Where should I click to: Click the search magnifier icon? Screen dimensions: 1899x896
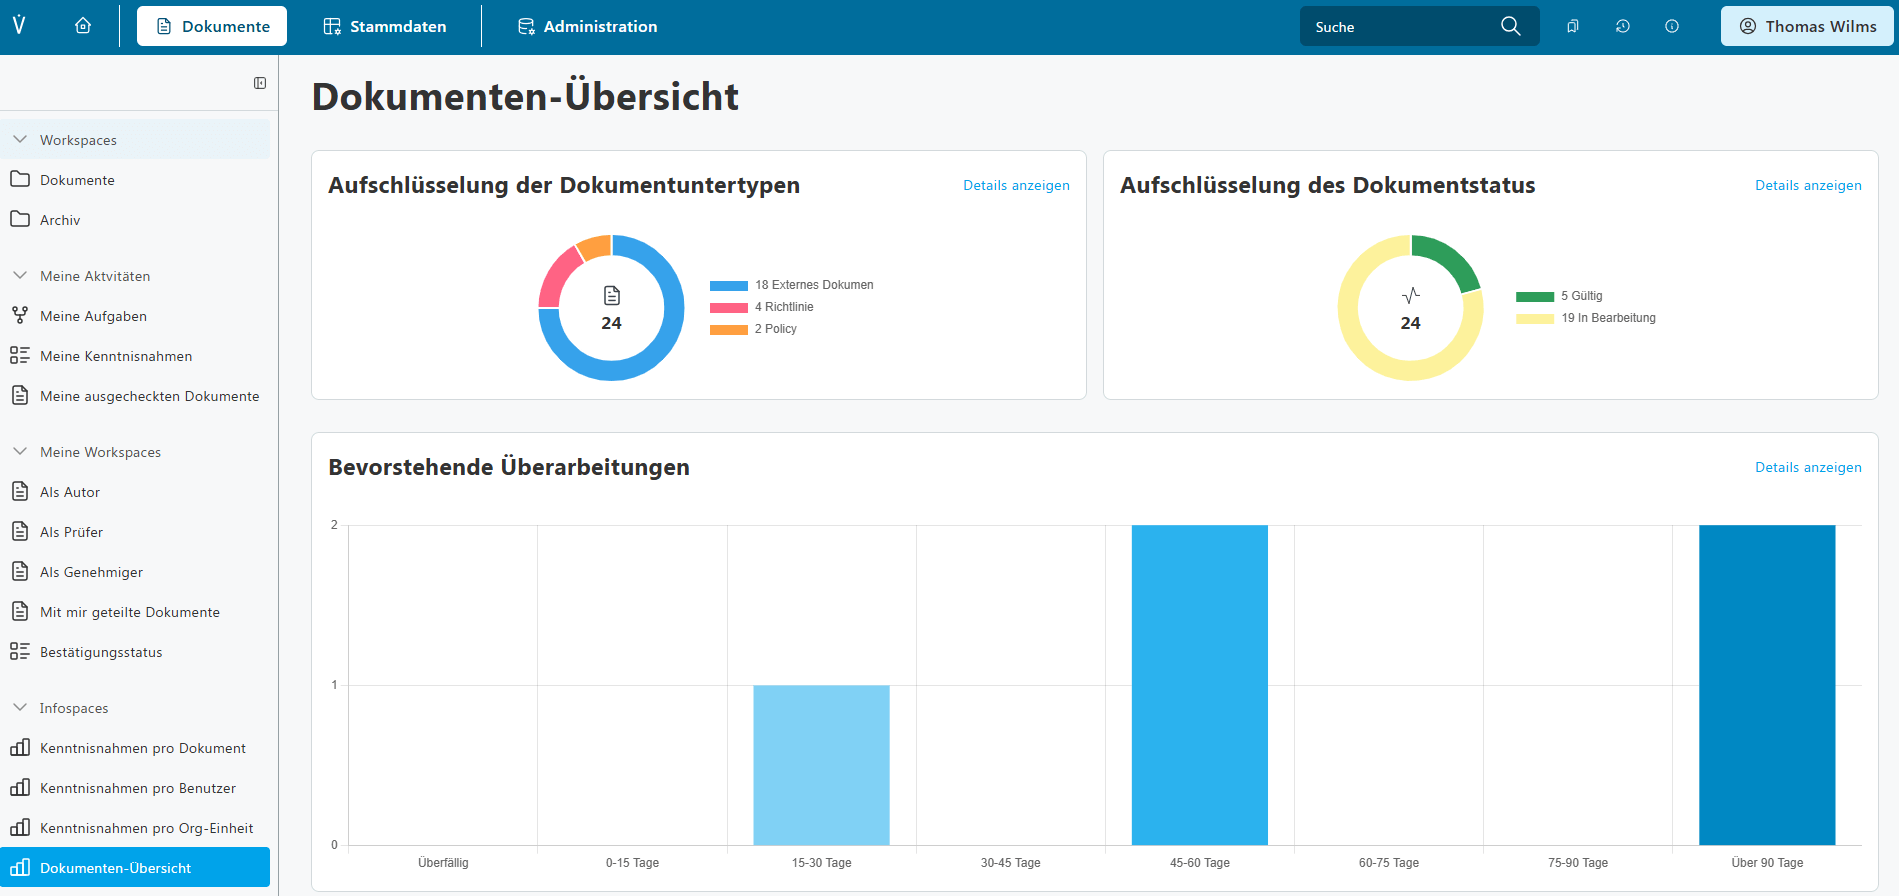(x=1510, y=26)
